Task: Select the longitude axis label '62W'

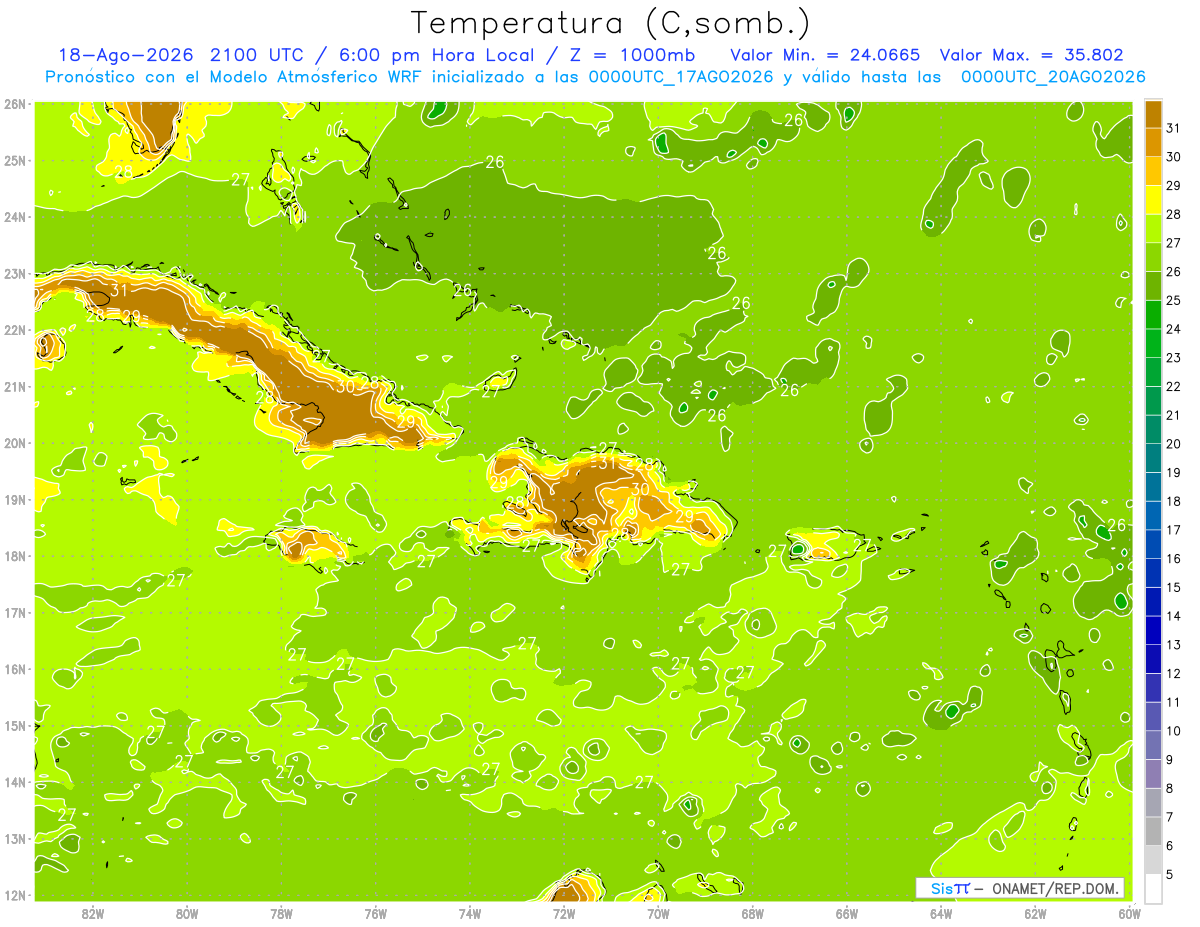Action: (1035, 913)
